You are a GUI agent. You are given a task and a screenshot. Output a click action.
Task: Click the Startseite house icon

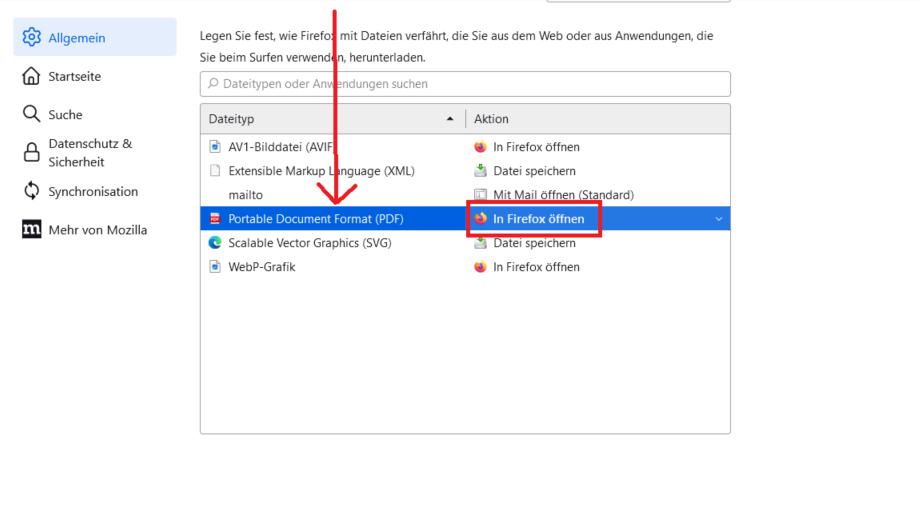(x=31, y=76)
